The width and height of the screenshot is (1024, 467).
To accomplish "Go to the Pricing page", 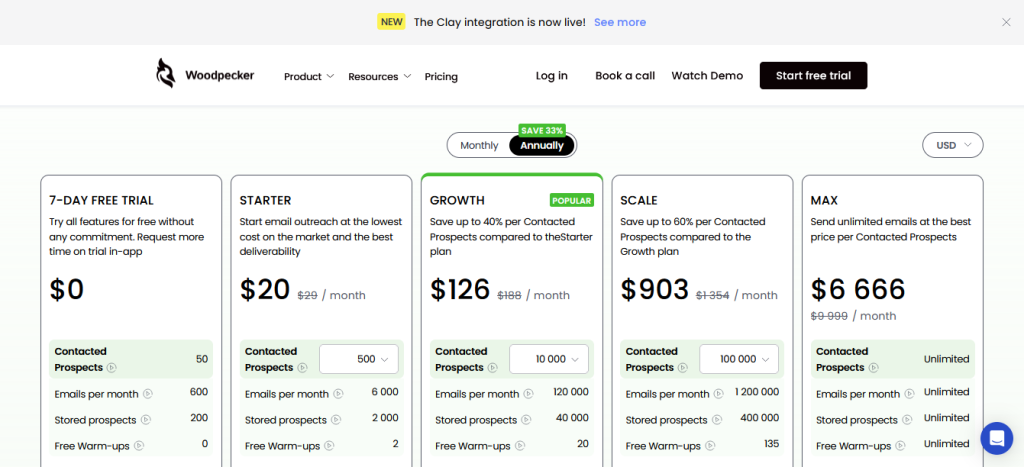I will pyautogui.click(x=441, y=76).
